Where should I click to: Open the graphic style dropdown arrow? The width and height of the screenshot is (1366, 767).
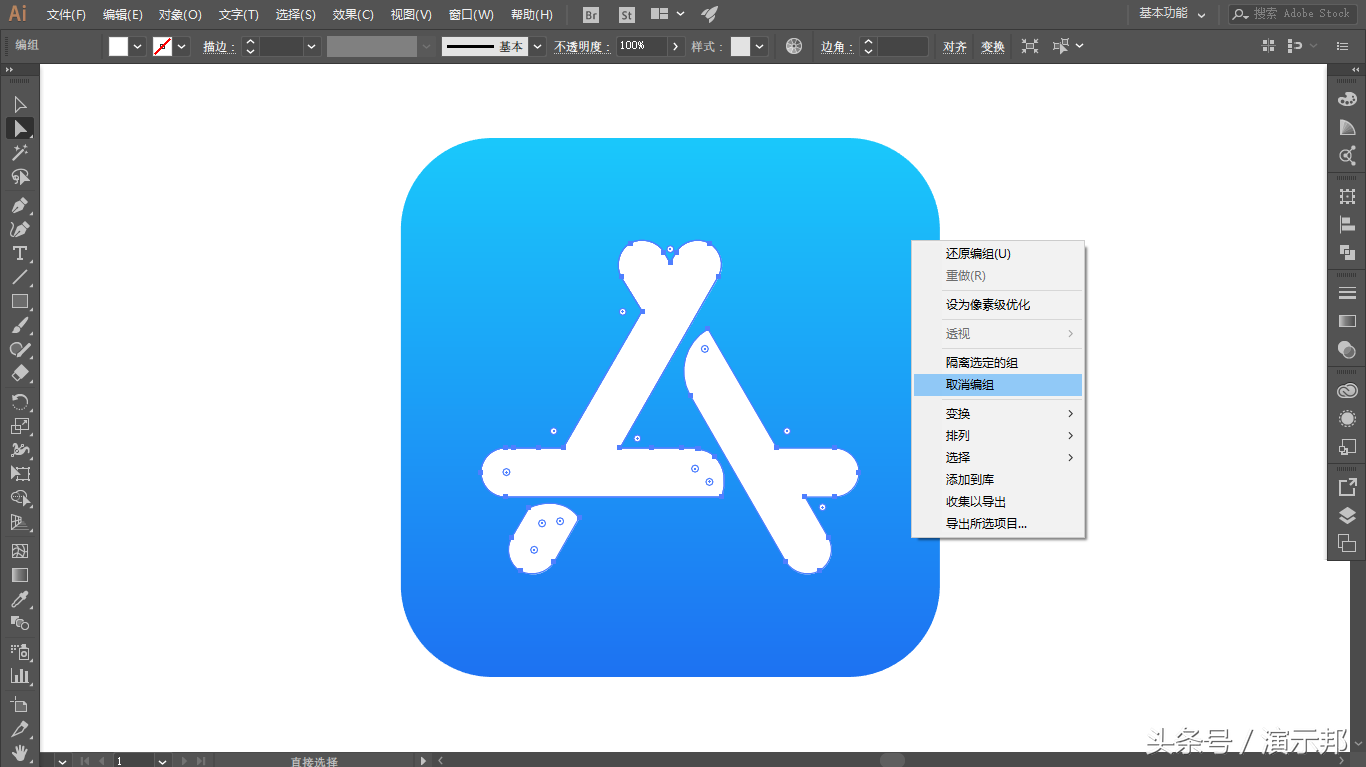[x=760, y=46]
